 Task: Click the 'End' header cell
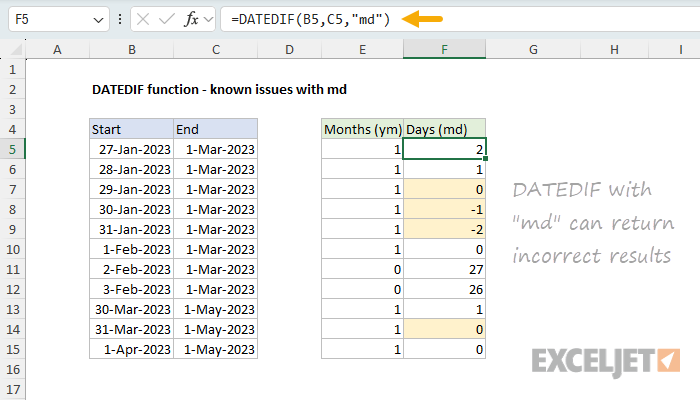216,129
